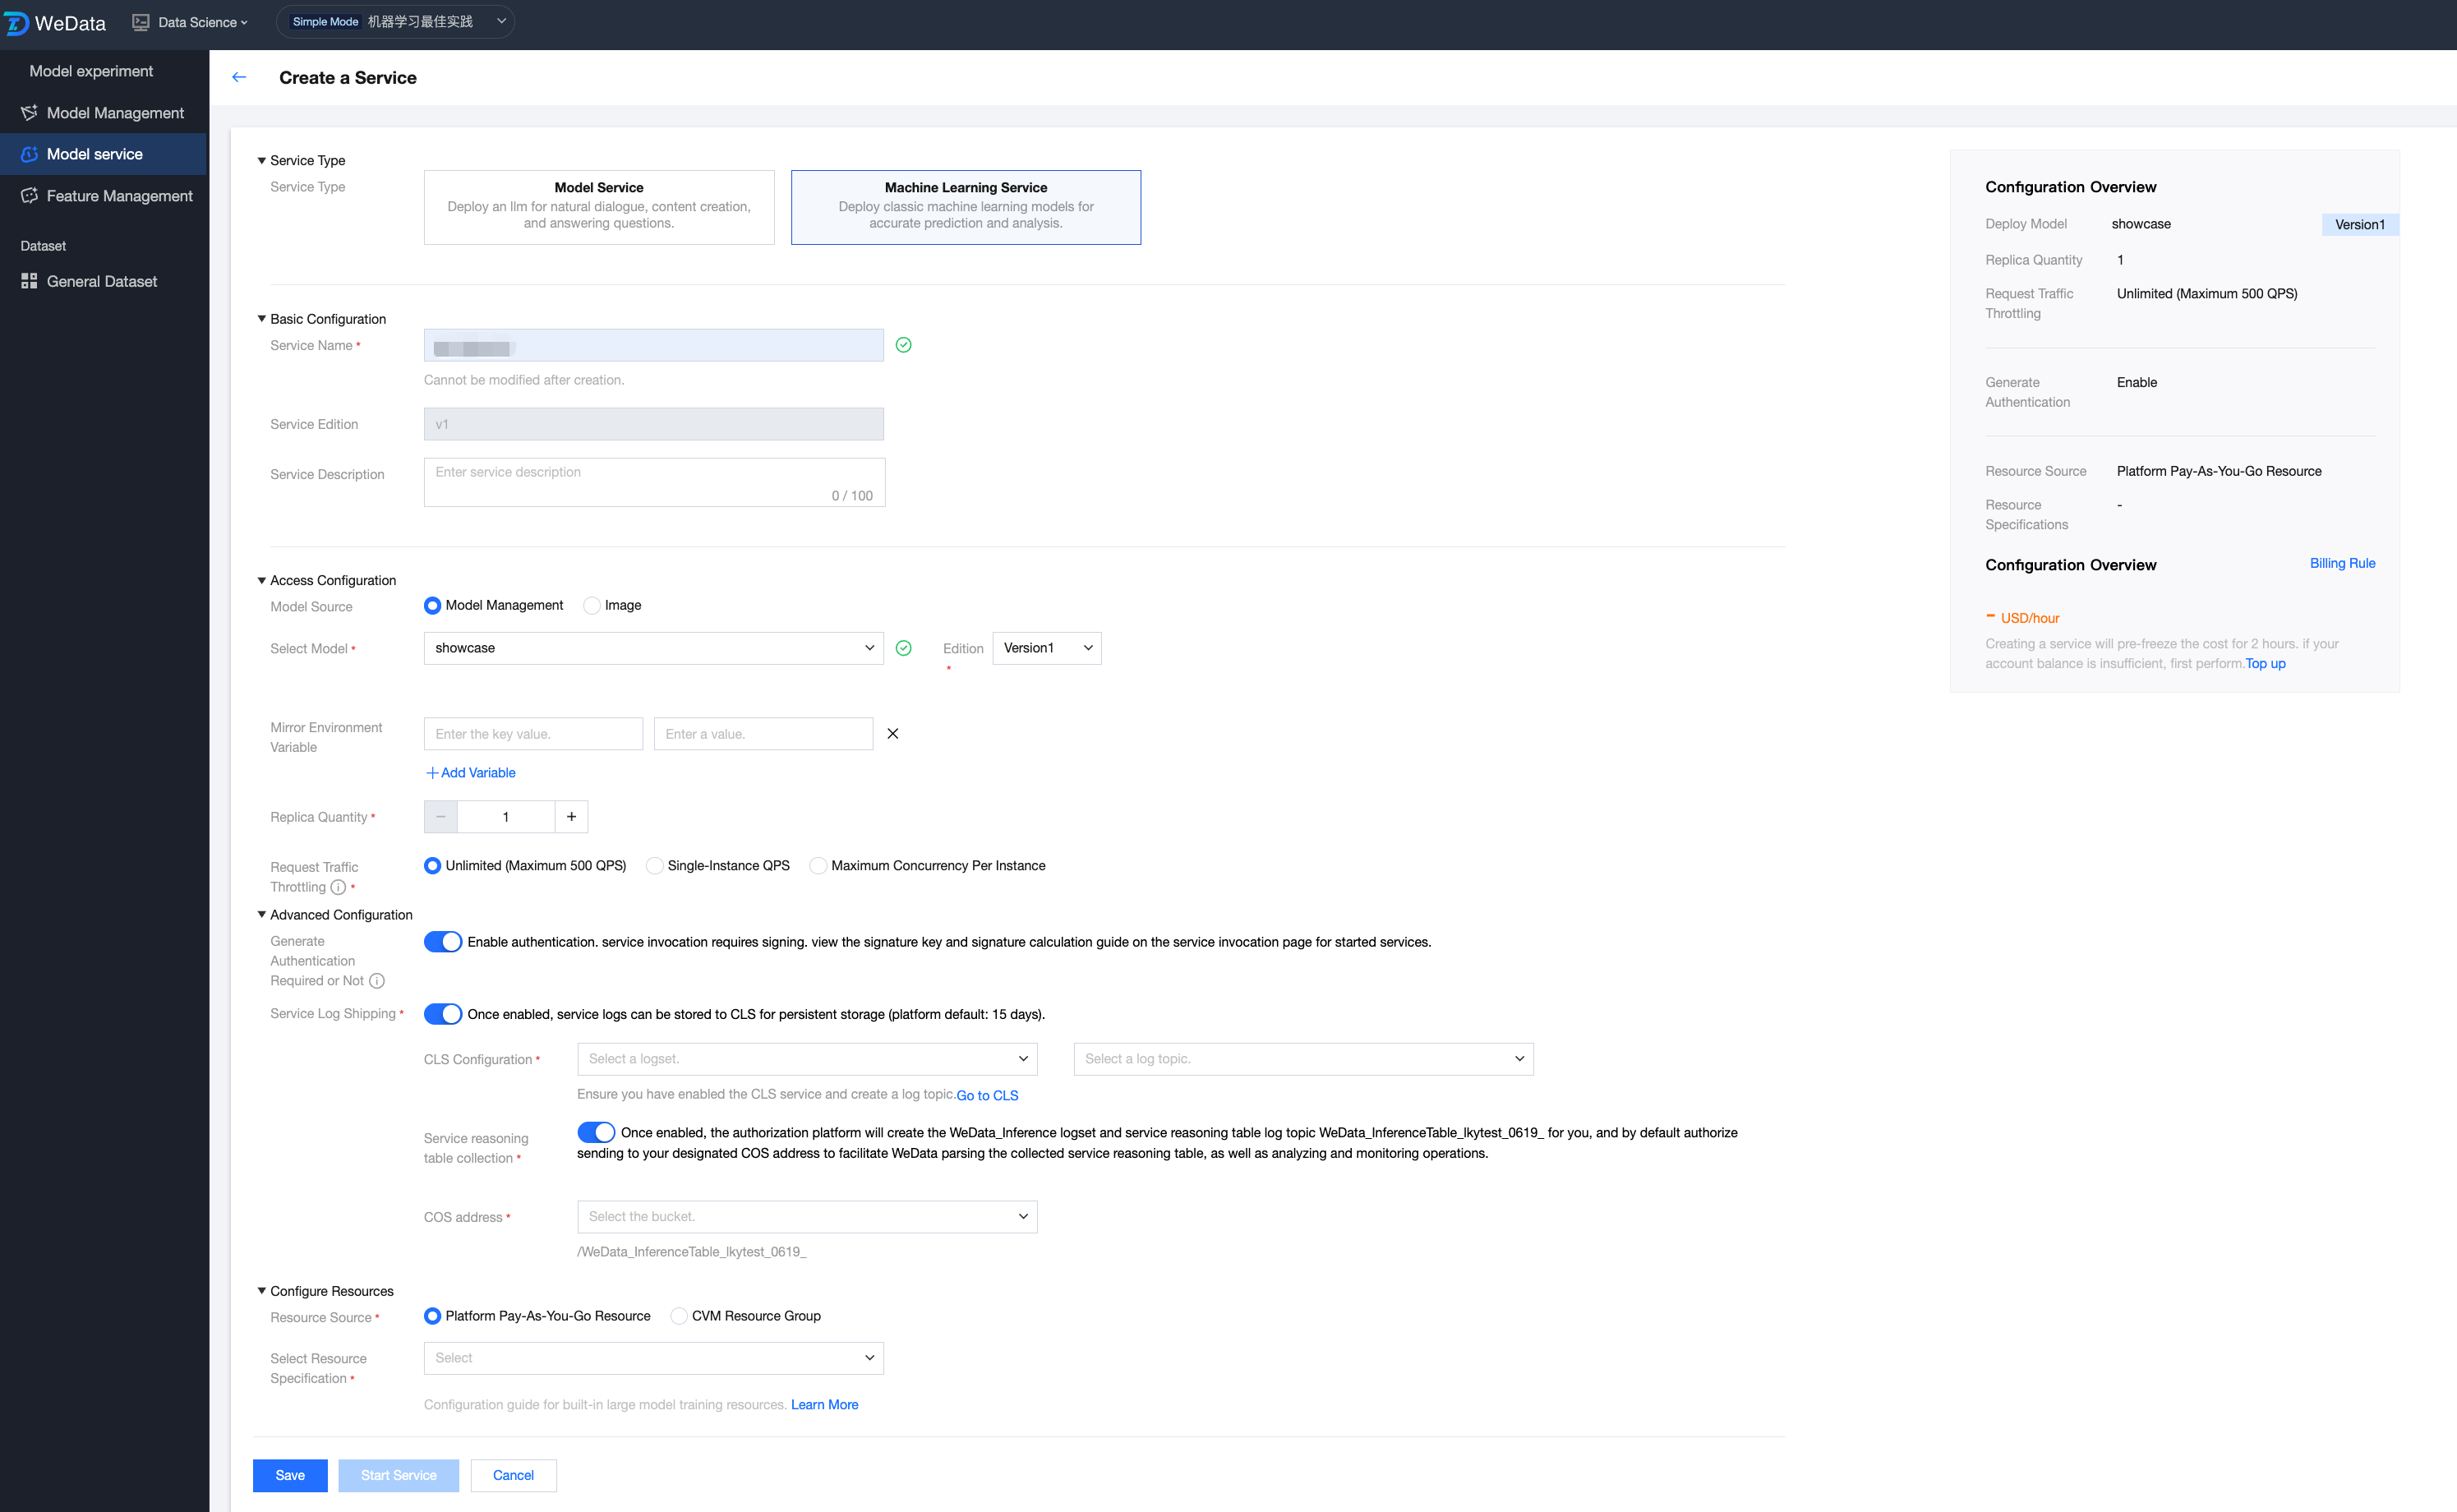Increase replica quantity with the plus button
Screen dimensions: 2457x1512
click(571, 817)
